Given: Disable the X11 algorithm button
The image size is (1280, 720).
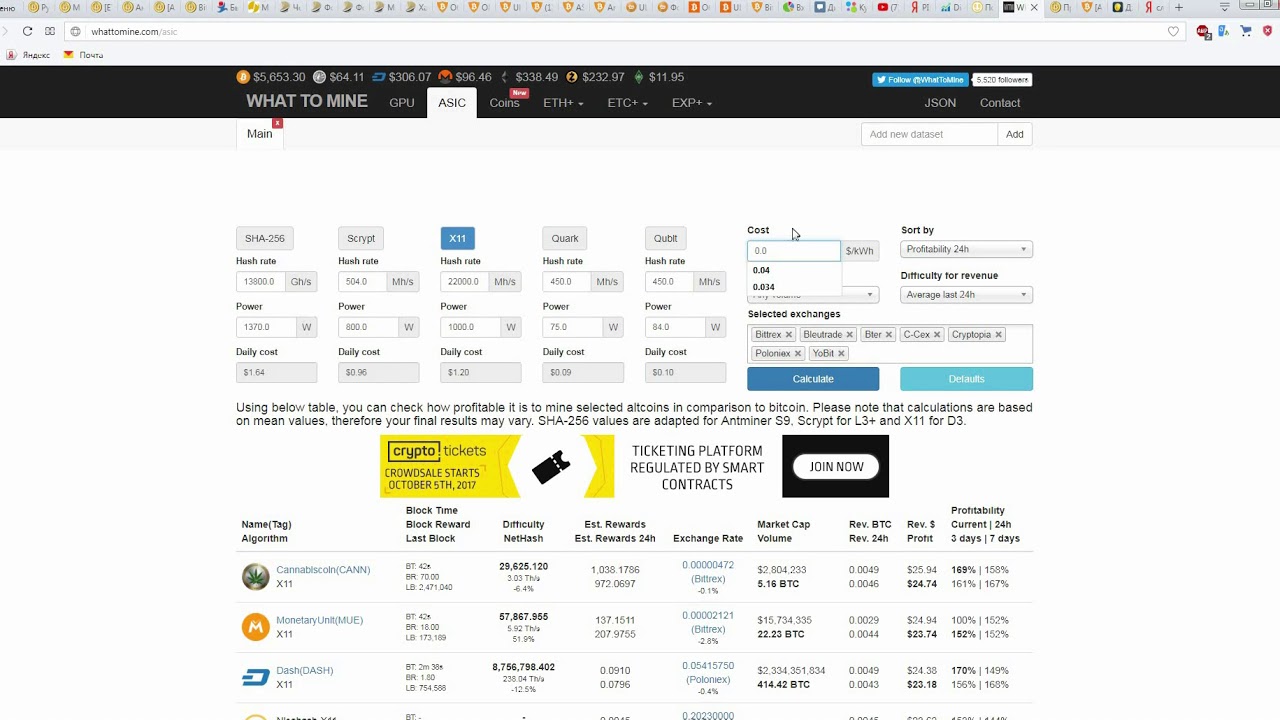Looking at the screenshot, I should (457, 238).
